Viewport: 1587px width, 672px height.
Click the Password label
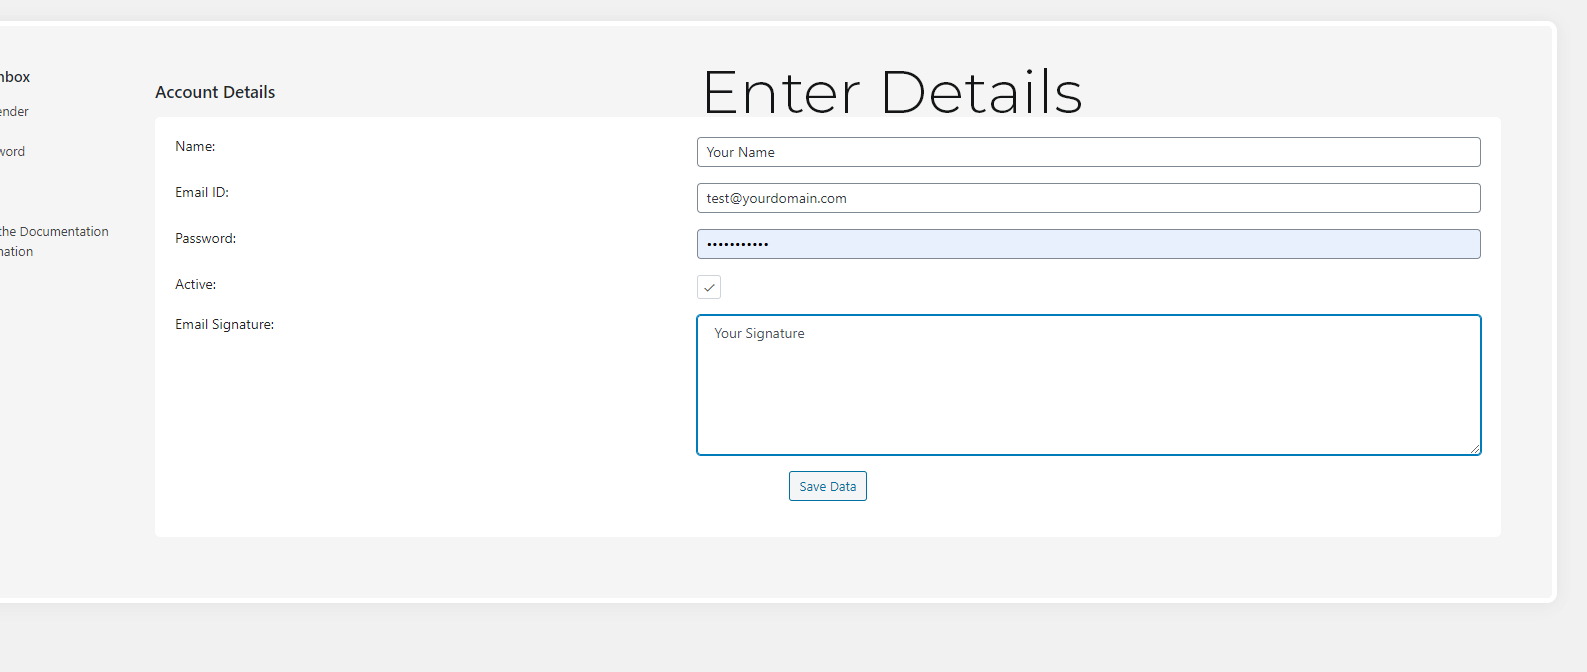205,238
